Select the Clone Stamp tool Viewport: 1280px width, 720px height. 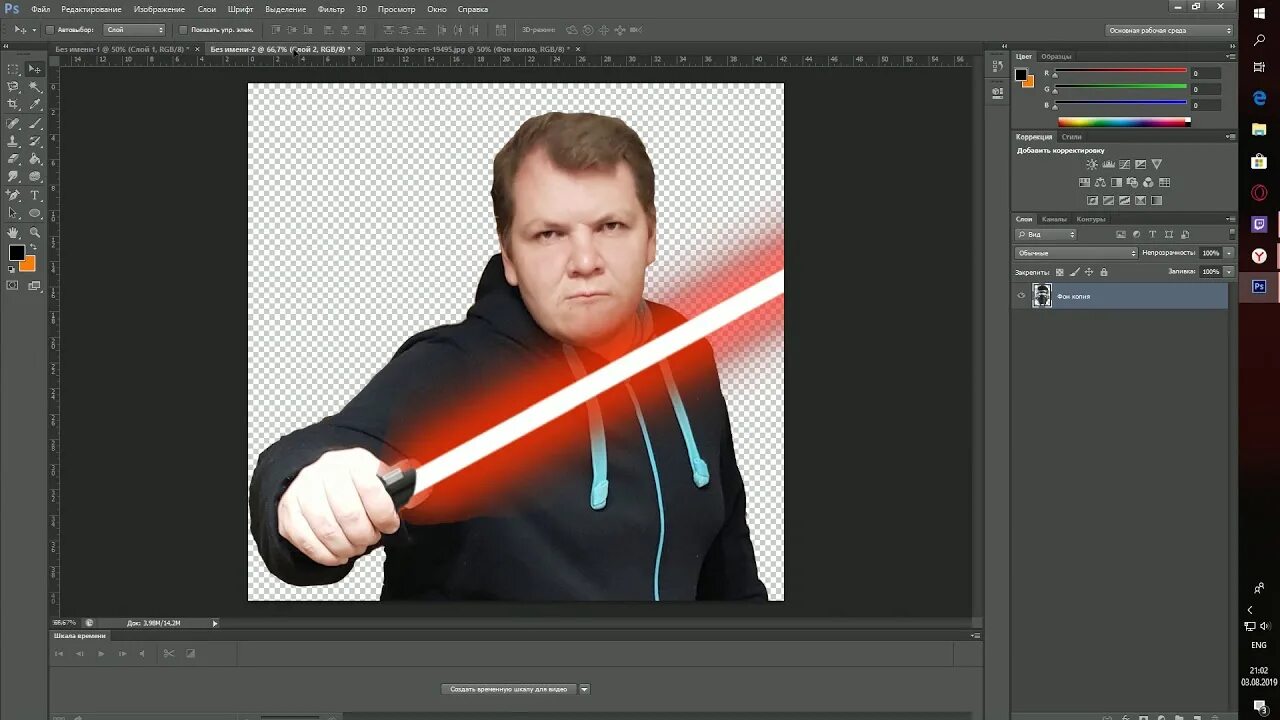pyautogui.click(x=13, y=141)
